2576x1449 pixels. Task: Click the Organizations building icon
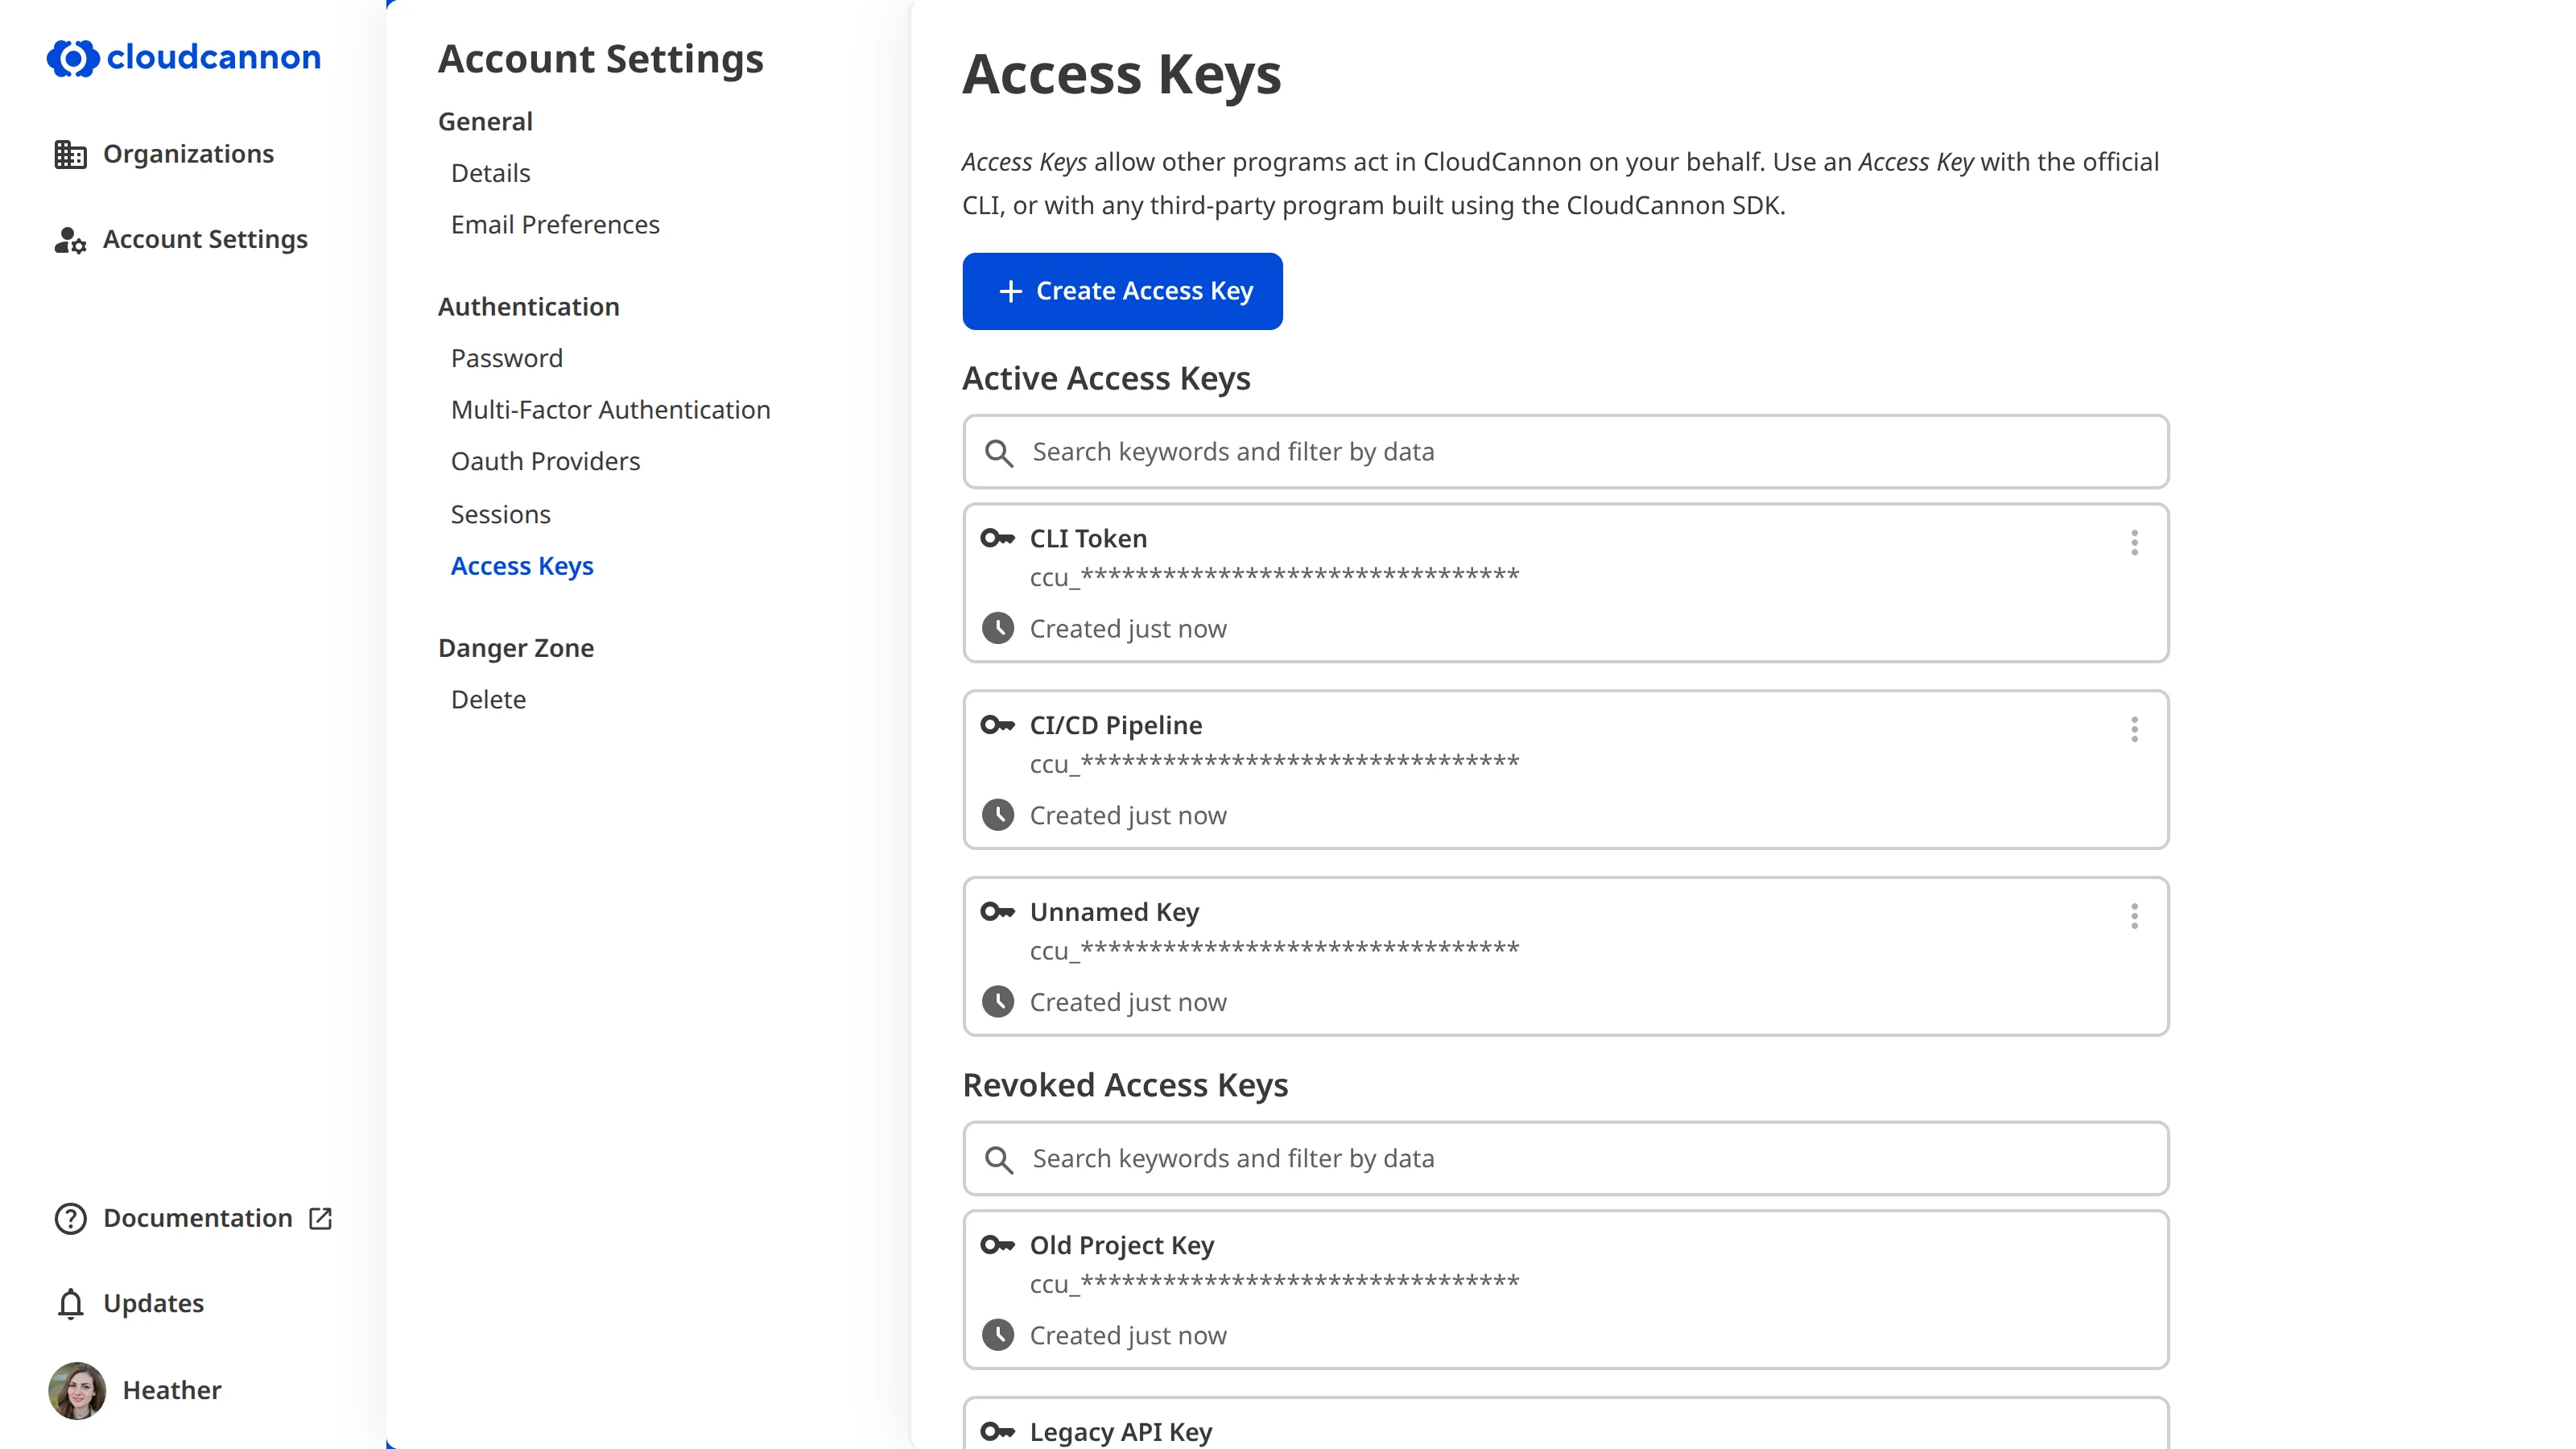(x=70, y=154)
